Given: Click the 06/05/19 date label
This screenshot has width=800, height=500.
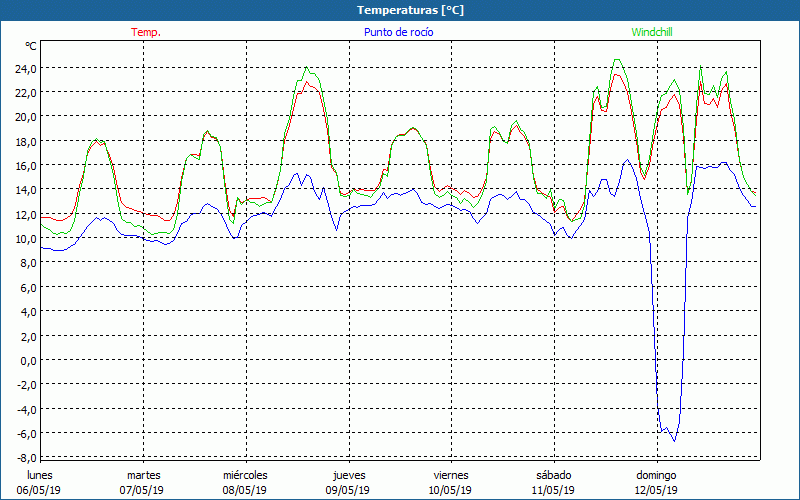Looking at the screenshot, I should 39,490.
